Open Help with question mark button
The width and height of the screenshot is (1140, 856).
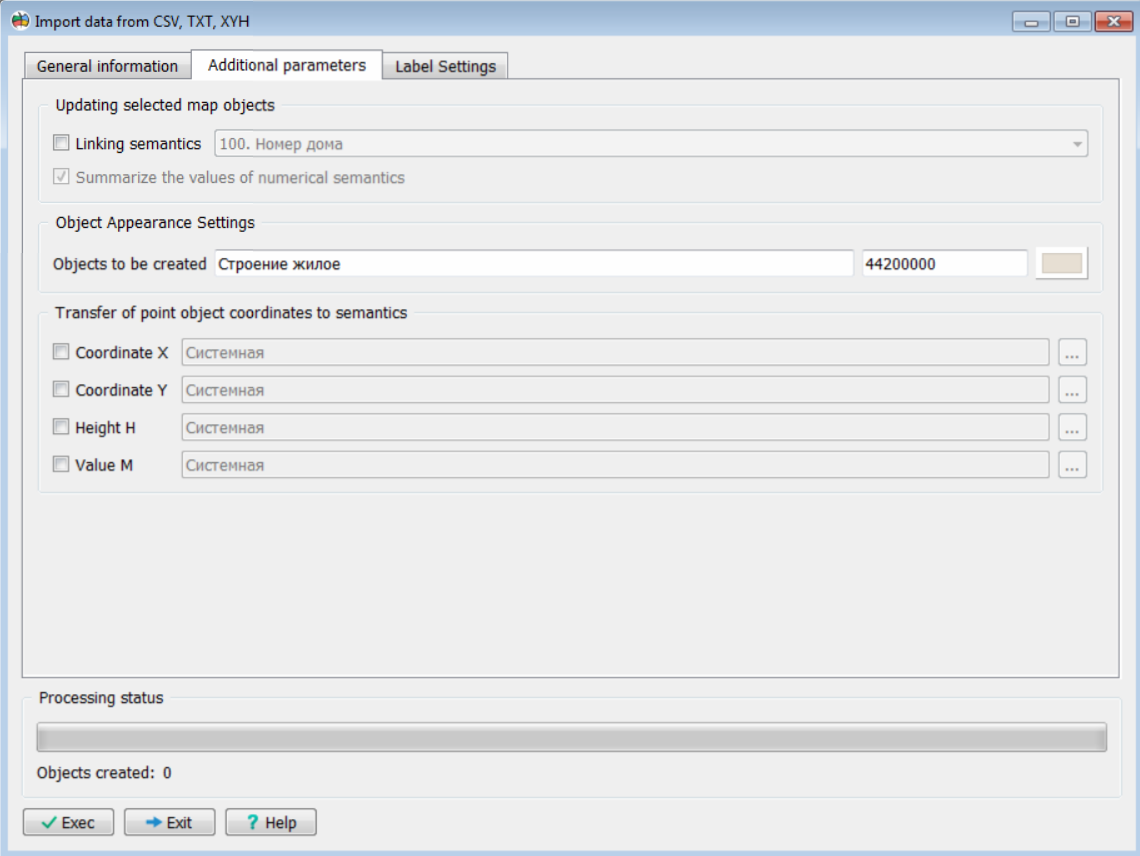271,823
